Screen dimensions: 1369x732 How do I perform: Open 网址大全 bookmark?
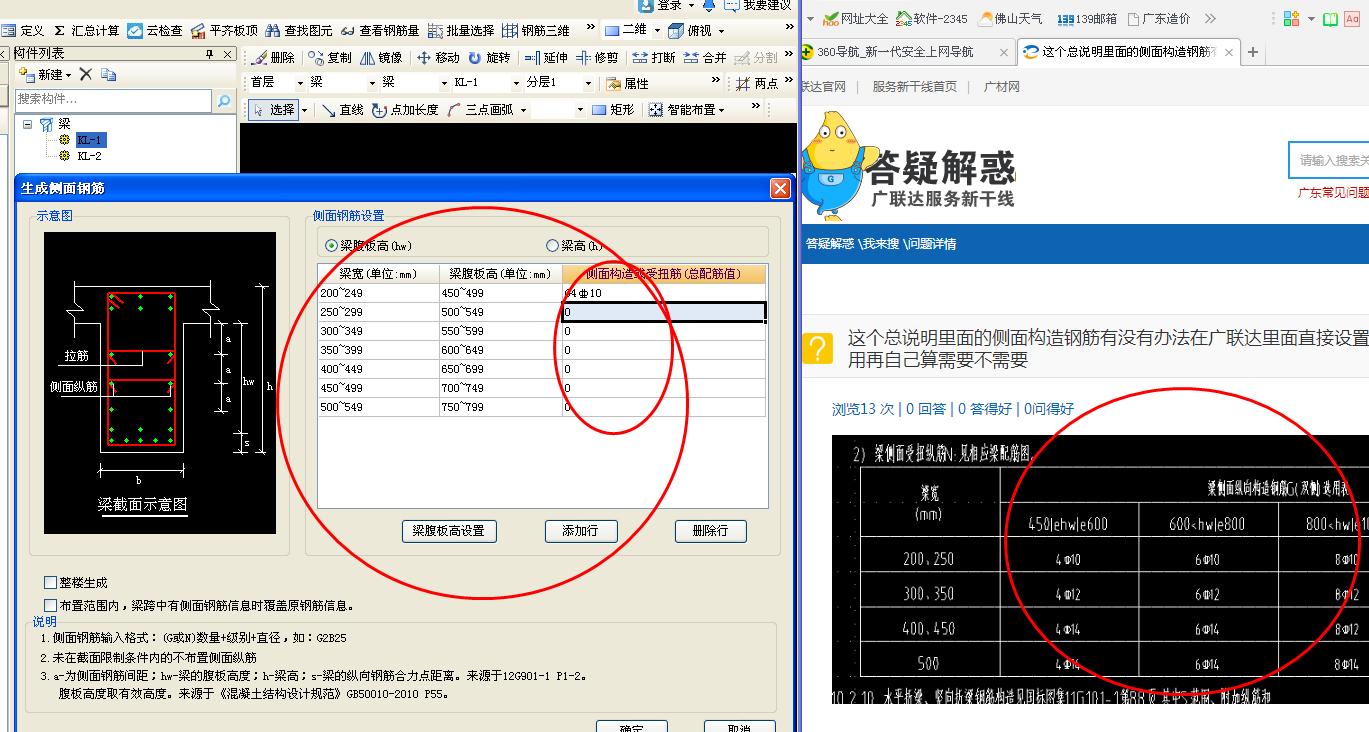(855, 19)
